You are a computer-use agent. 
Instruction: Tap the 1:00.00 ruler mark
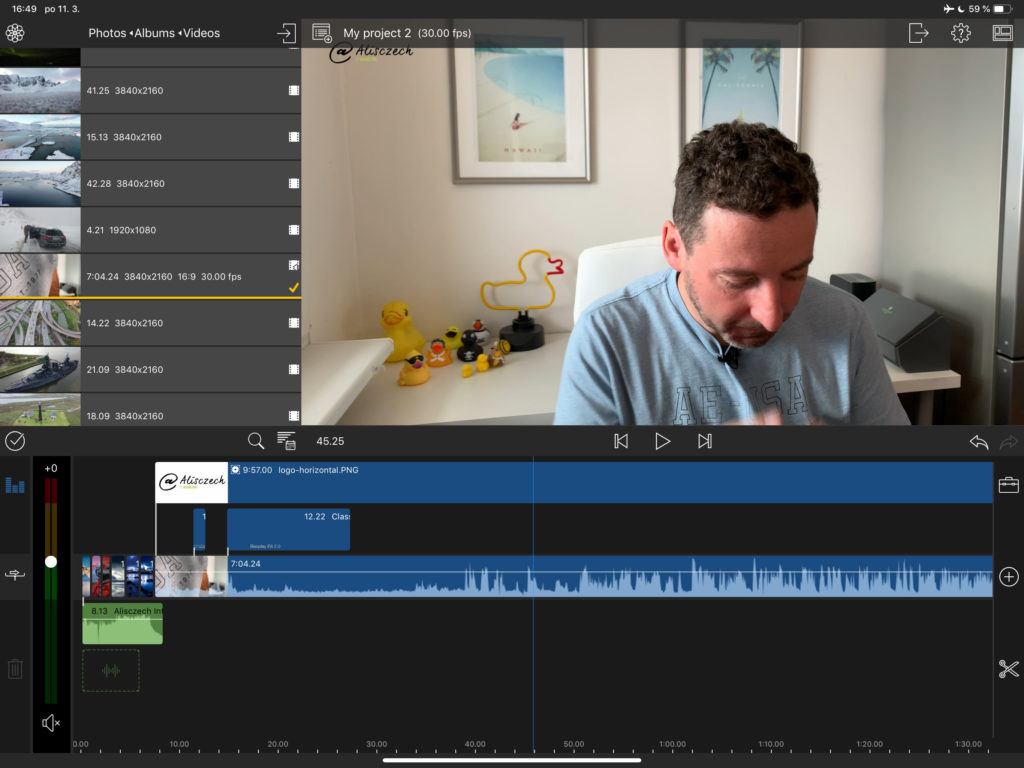[x=673, y=744]
